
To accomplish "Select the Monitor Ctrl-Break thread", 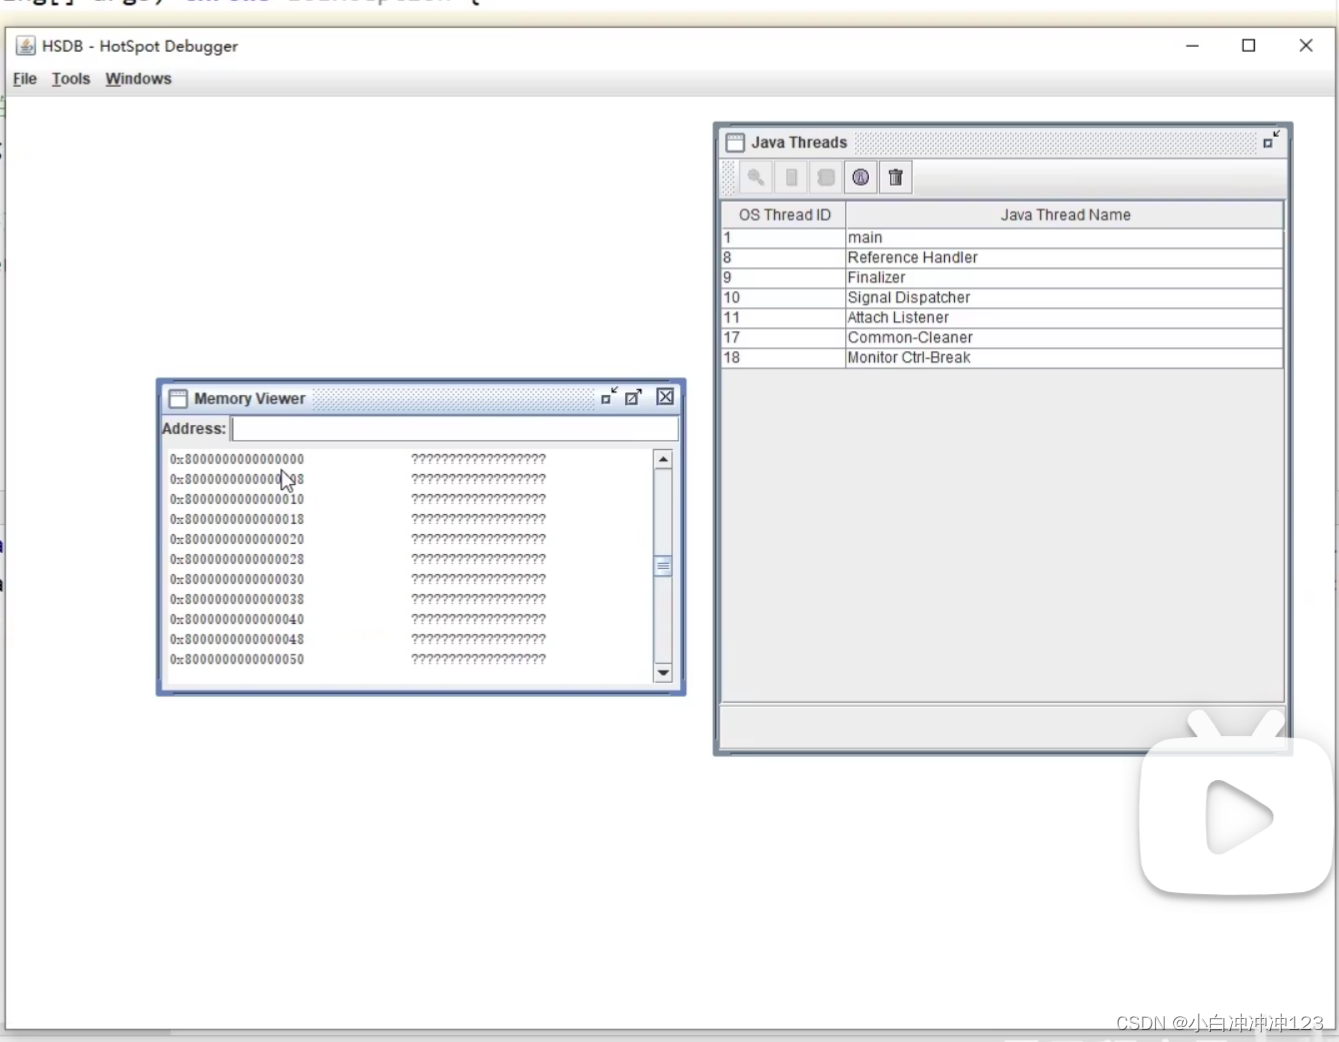I will point(1002,358).
